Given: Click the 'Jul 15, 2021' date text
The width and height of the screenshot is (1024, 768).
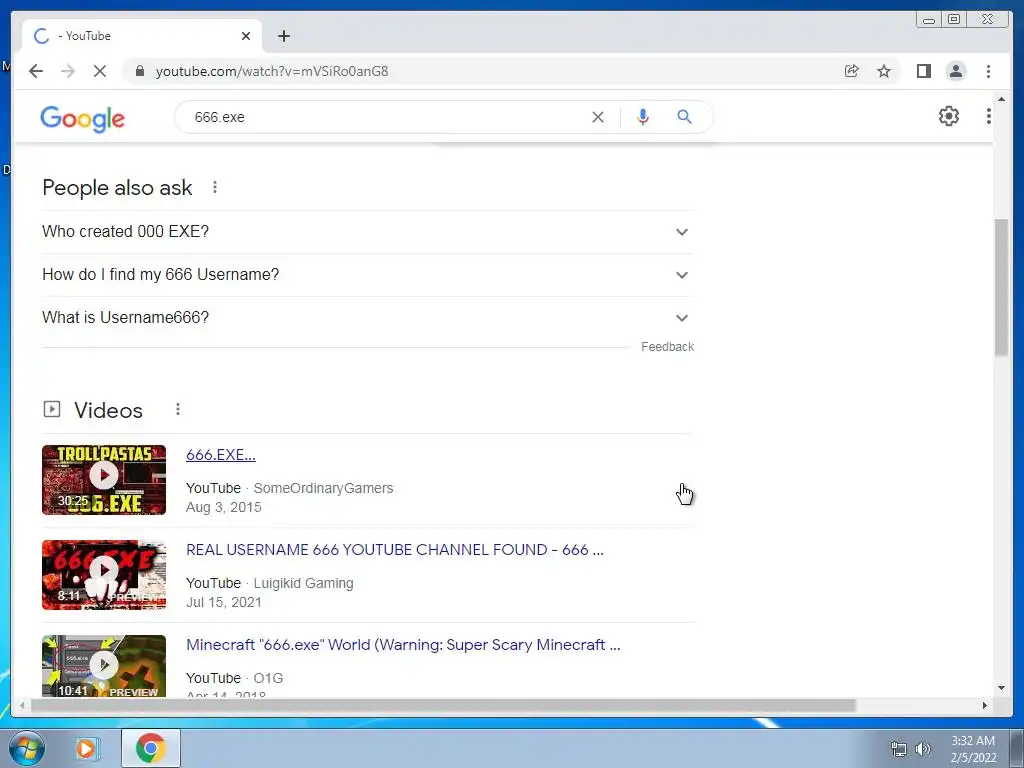Looking at the screenshot, I should (x=223, y=602).
